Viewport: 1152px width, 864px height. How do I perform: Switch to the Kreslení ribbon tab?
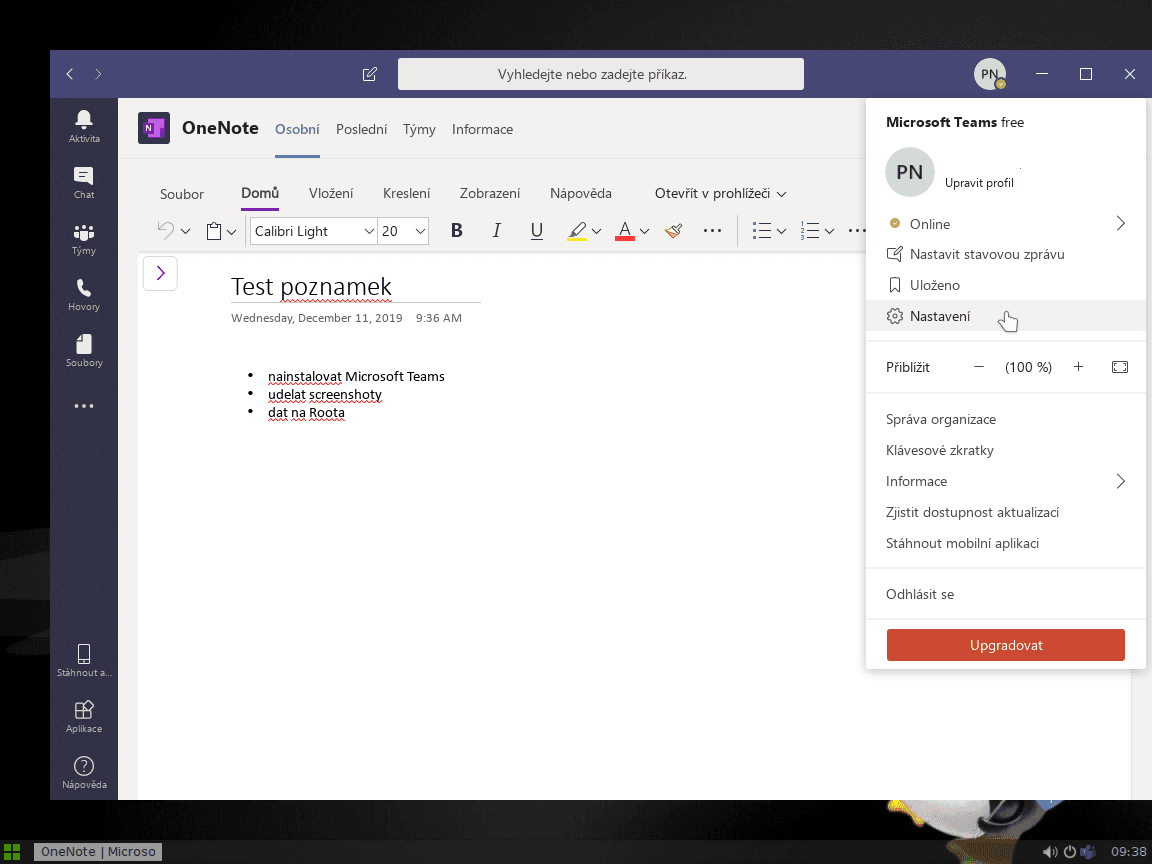pyautogui.click(x=406, y=193)
